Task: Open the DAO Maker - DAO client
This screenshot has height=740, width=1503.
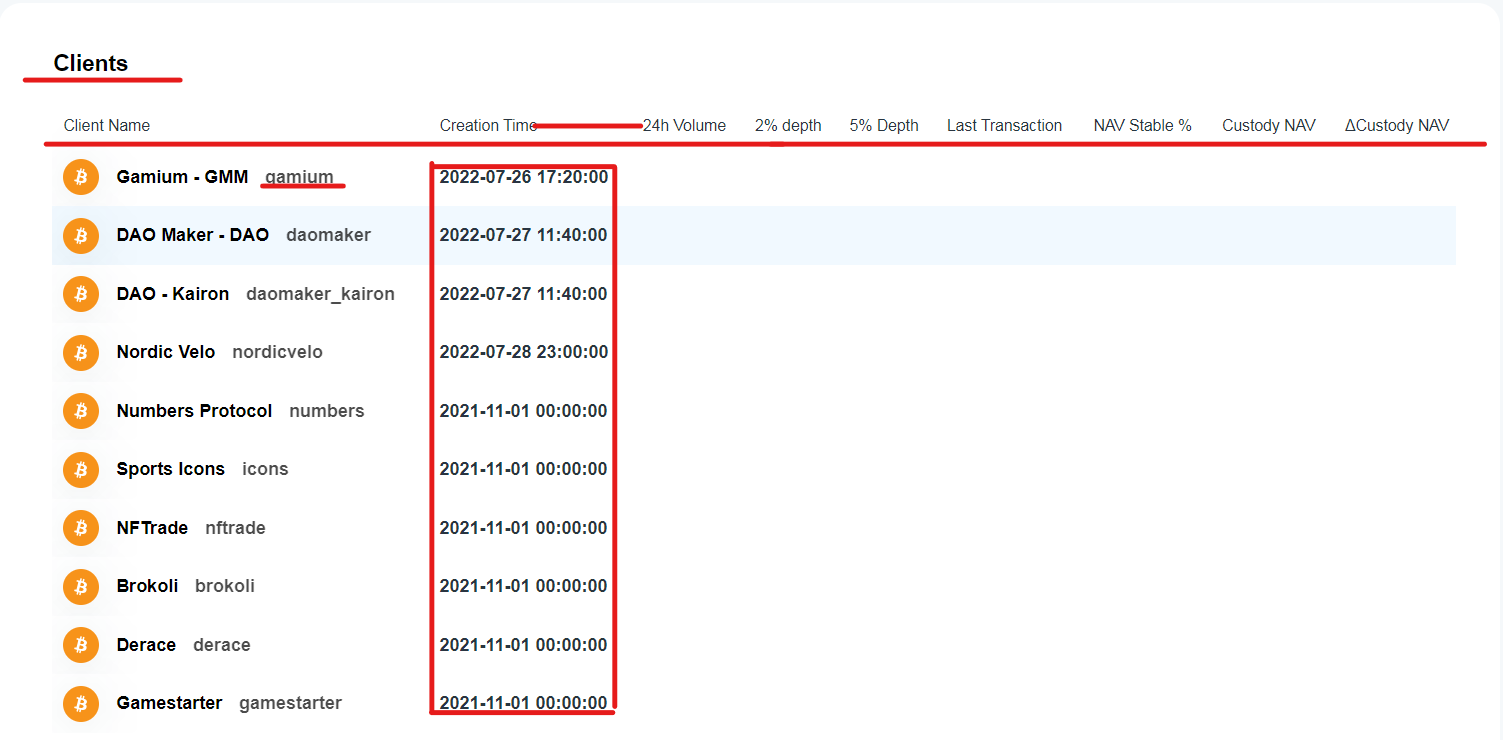Action: (x=193, y=235)
